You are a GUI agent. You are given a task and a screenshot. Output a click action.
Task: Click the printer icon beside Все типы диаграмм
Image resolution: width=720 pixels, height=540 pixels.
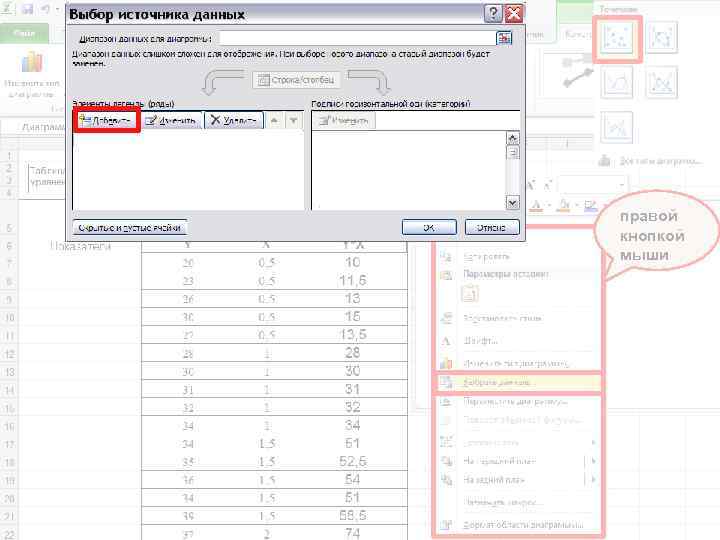(605, 161)
